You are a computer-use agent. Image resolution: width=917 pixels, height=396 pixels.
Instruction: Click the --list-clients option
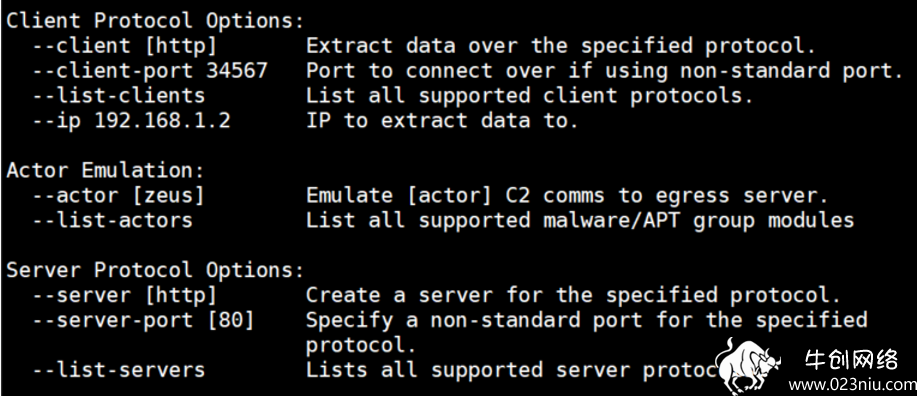tap(119, 95)
